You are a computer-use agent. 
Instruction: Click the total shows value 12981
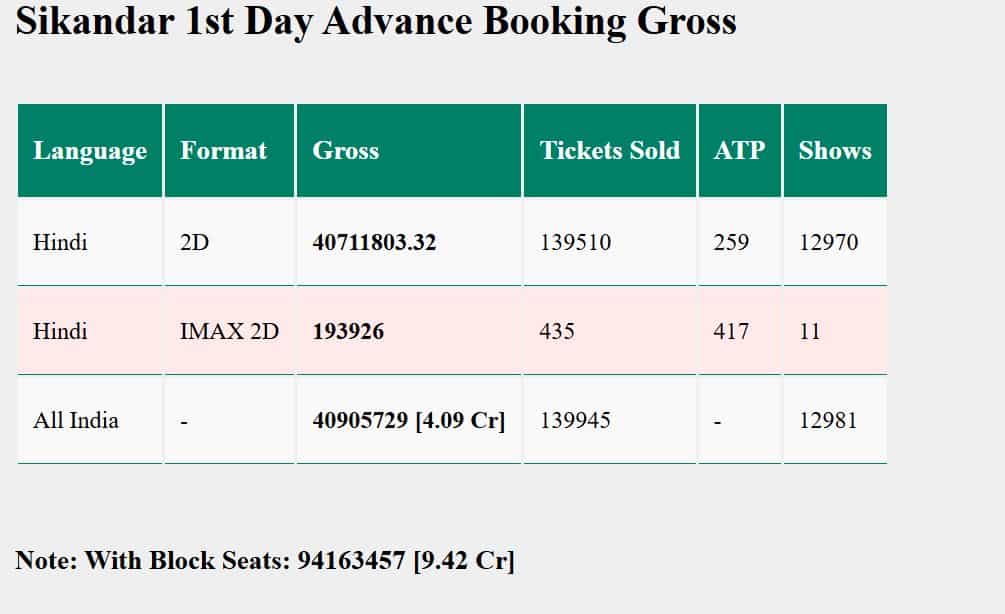click(x=828, y=420)
